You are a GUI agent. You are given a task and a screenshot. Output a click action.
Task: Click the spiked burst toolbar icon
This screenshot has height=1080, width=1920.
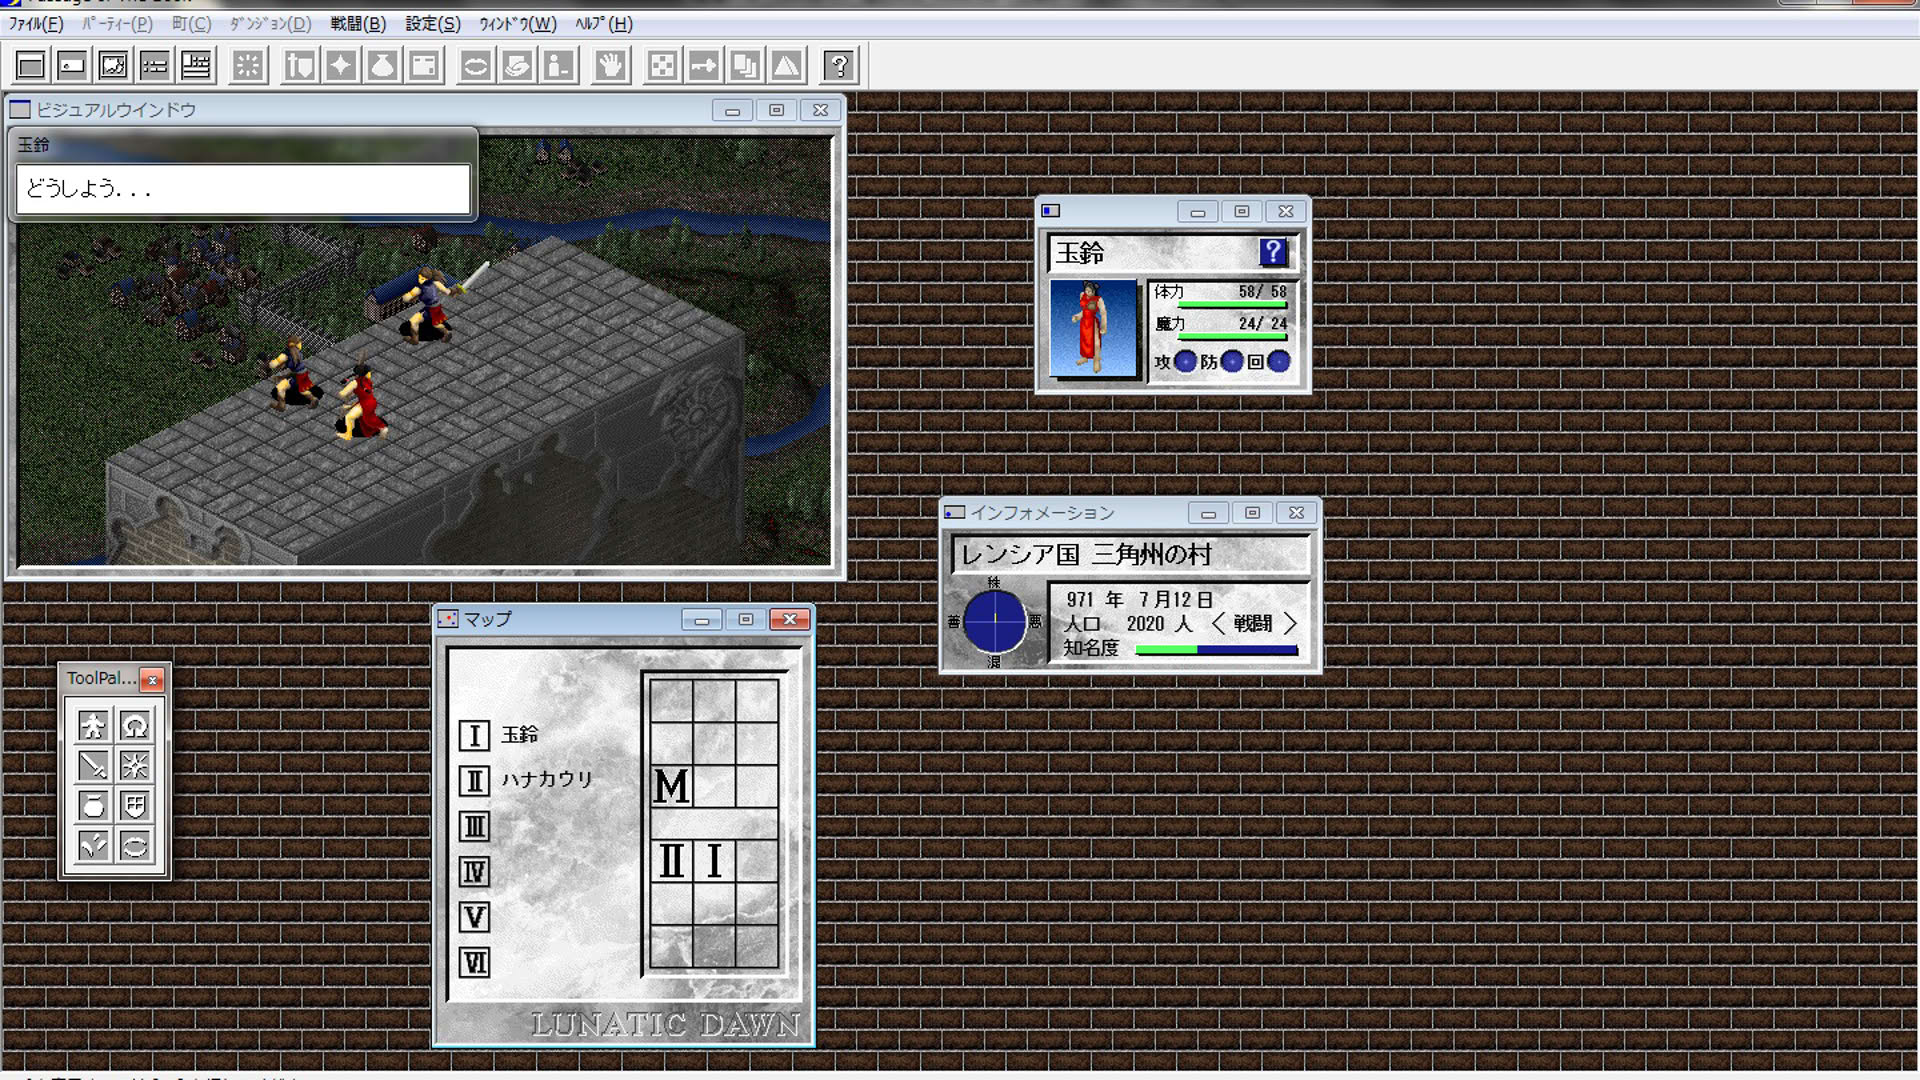247,66
